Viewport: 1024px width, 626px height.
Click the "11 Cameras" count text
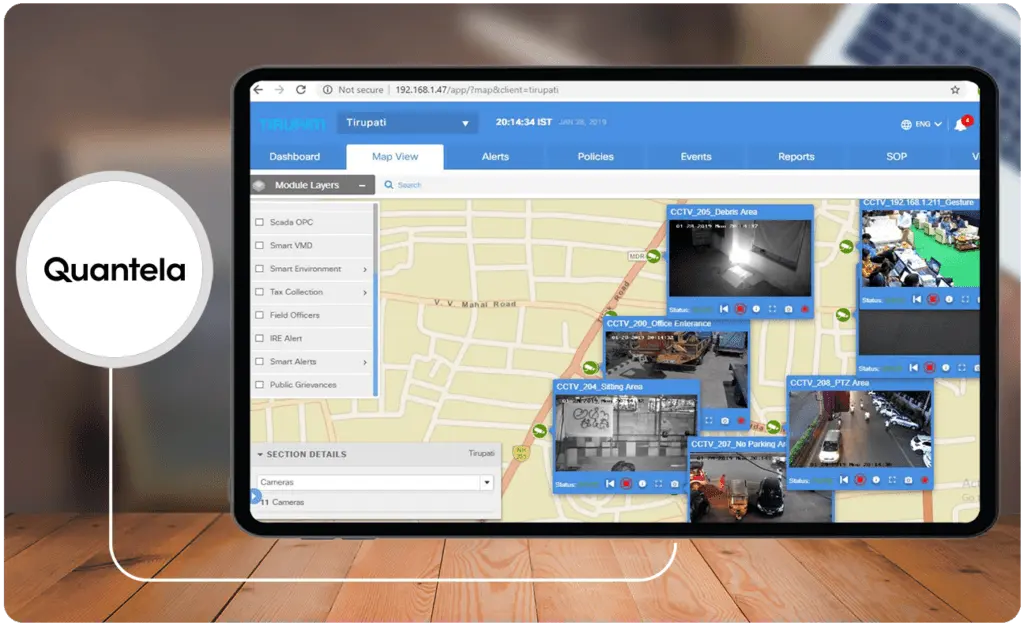282,502
